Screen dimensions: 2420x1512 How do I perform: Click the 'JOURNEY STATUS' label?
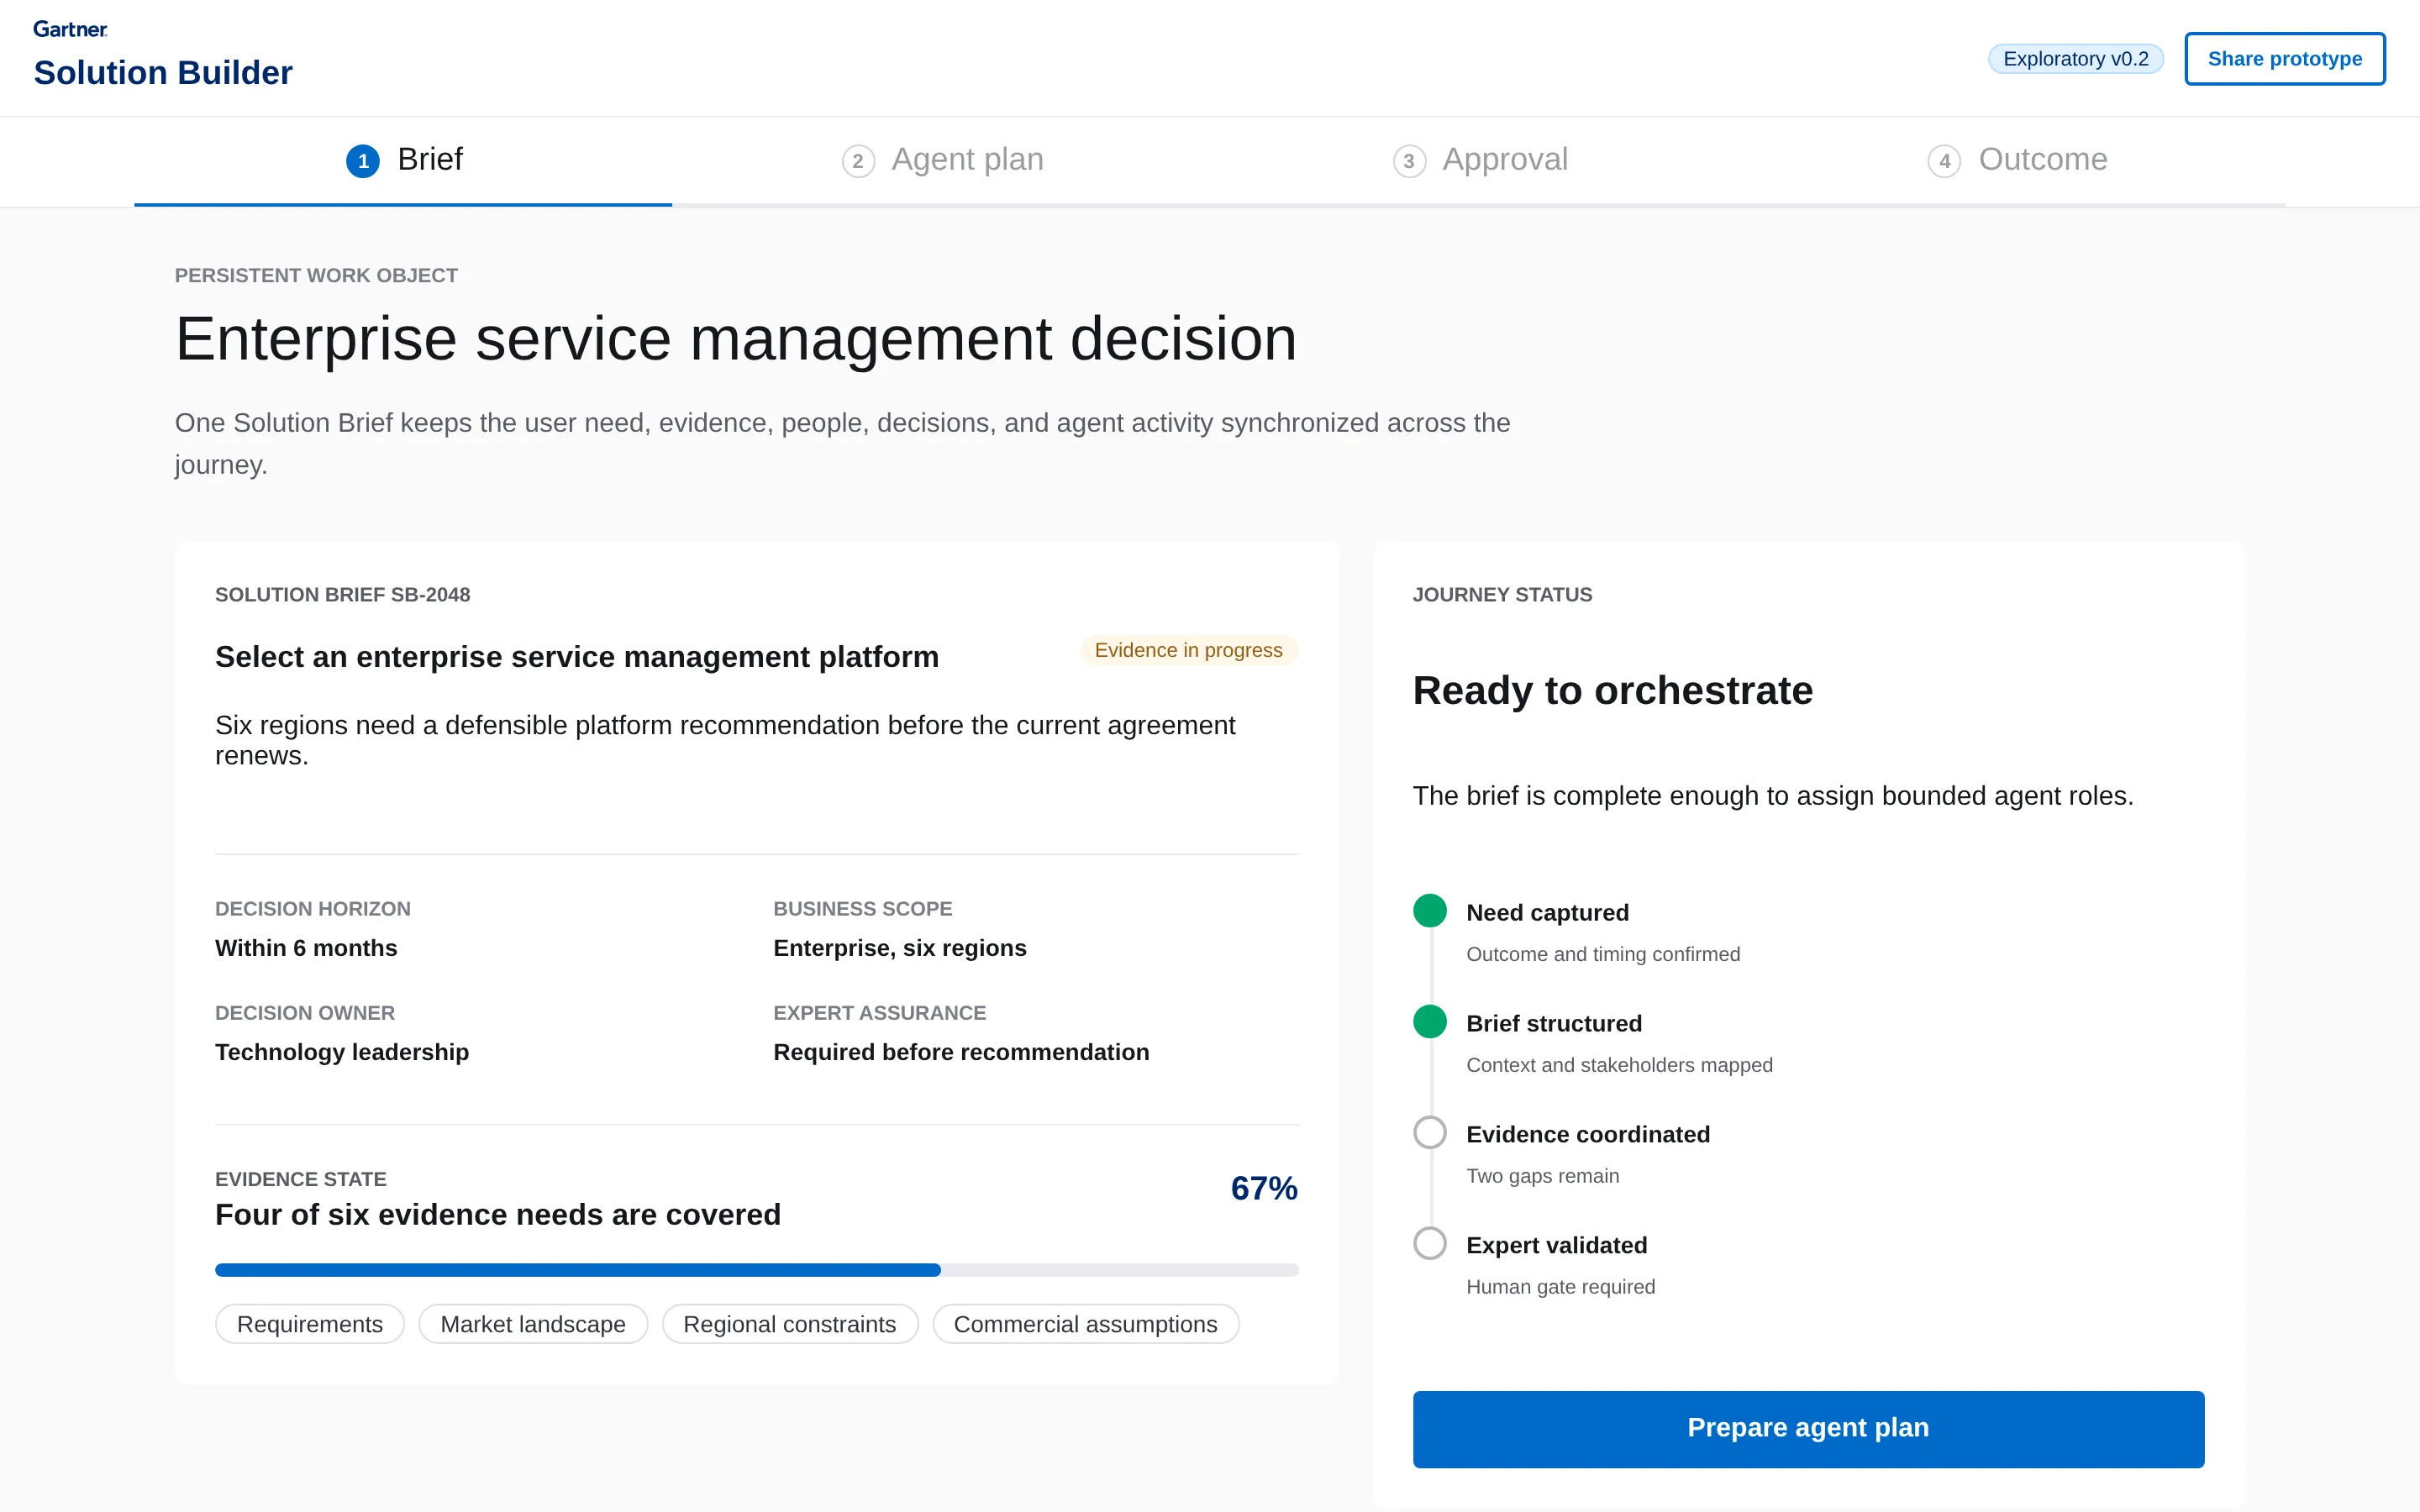point(1502,595)
